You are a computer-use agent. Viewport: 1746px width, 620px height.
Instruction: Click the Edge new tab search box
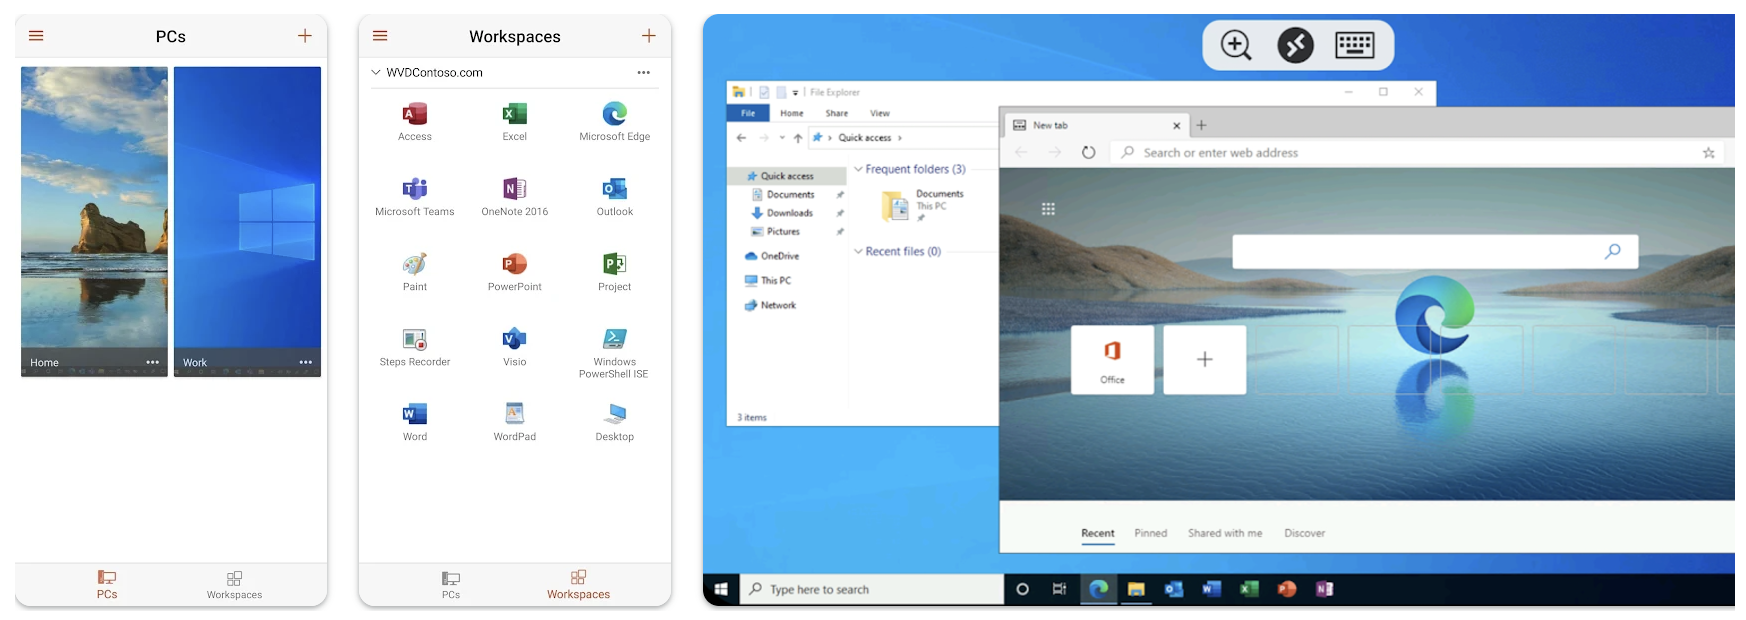coord(1435,251)
